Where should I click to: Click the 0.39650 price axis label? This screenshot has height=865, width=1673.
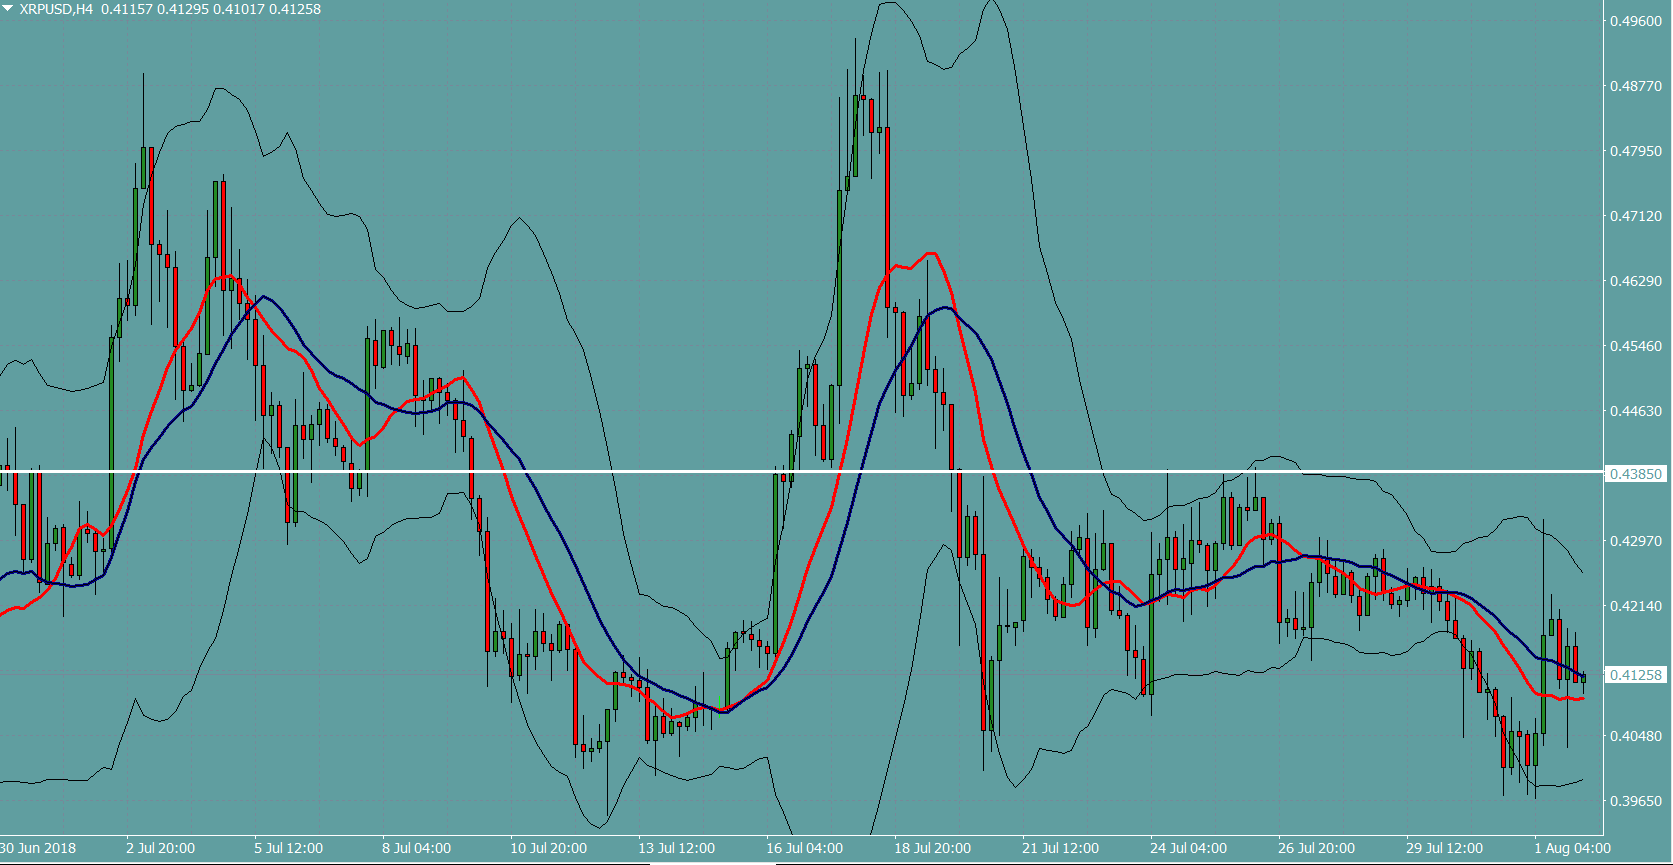click(1636, 801)
